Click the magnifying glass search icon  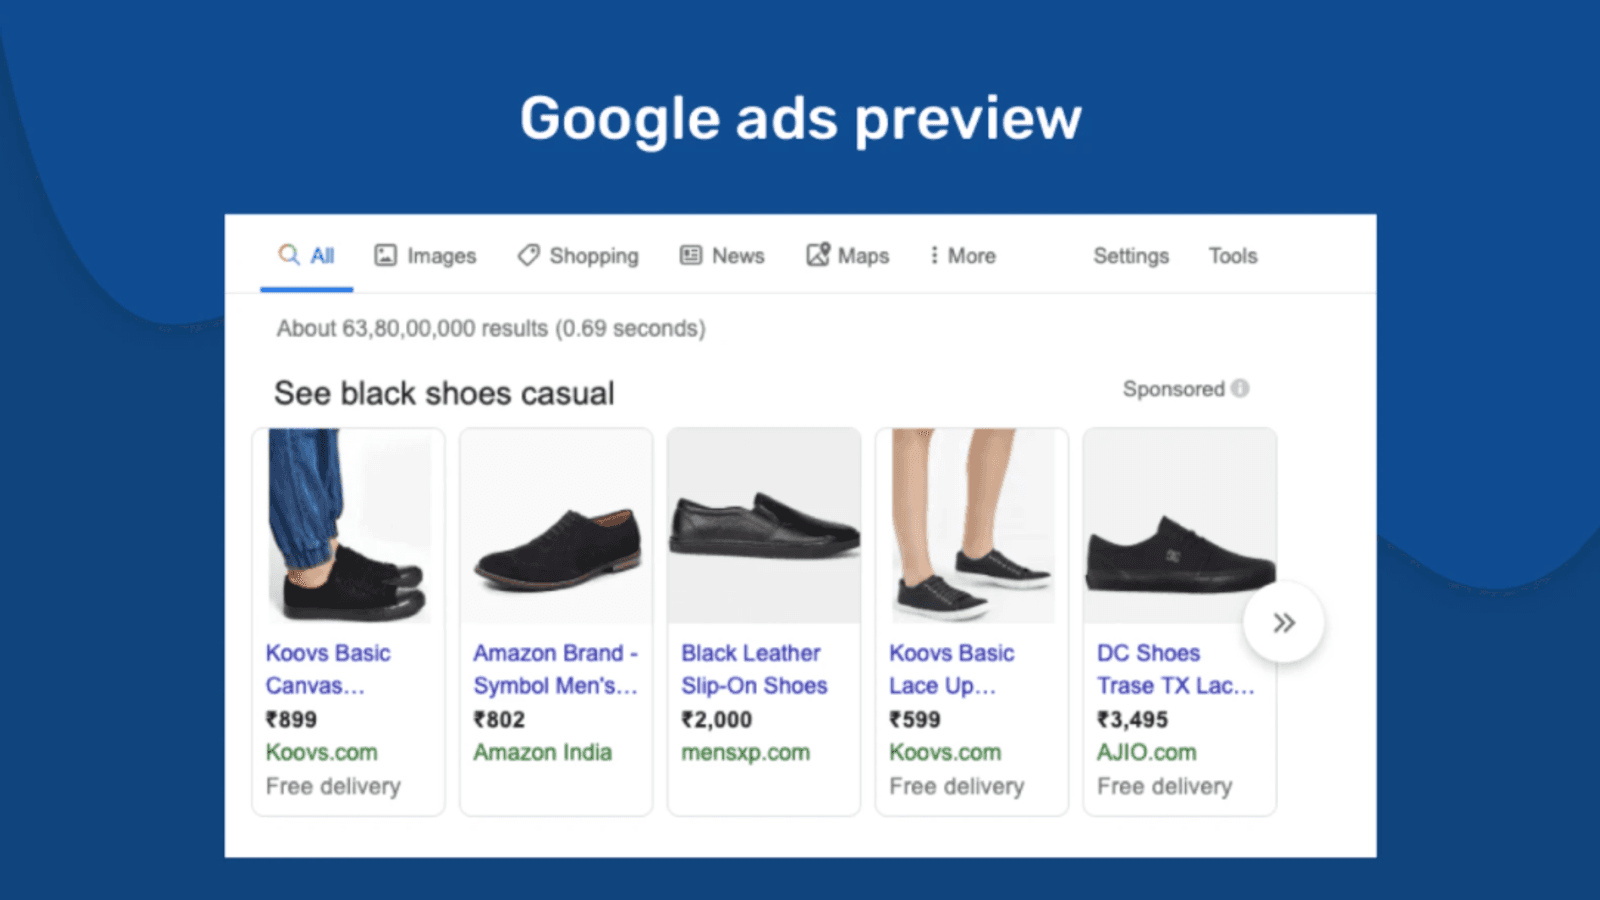[287, 256]
